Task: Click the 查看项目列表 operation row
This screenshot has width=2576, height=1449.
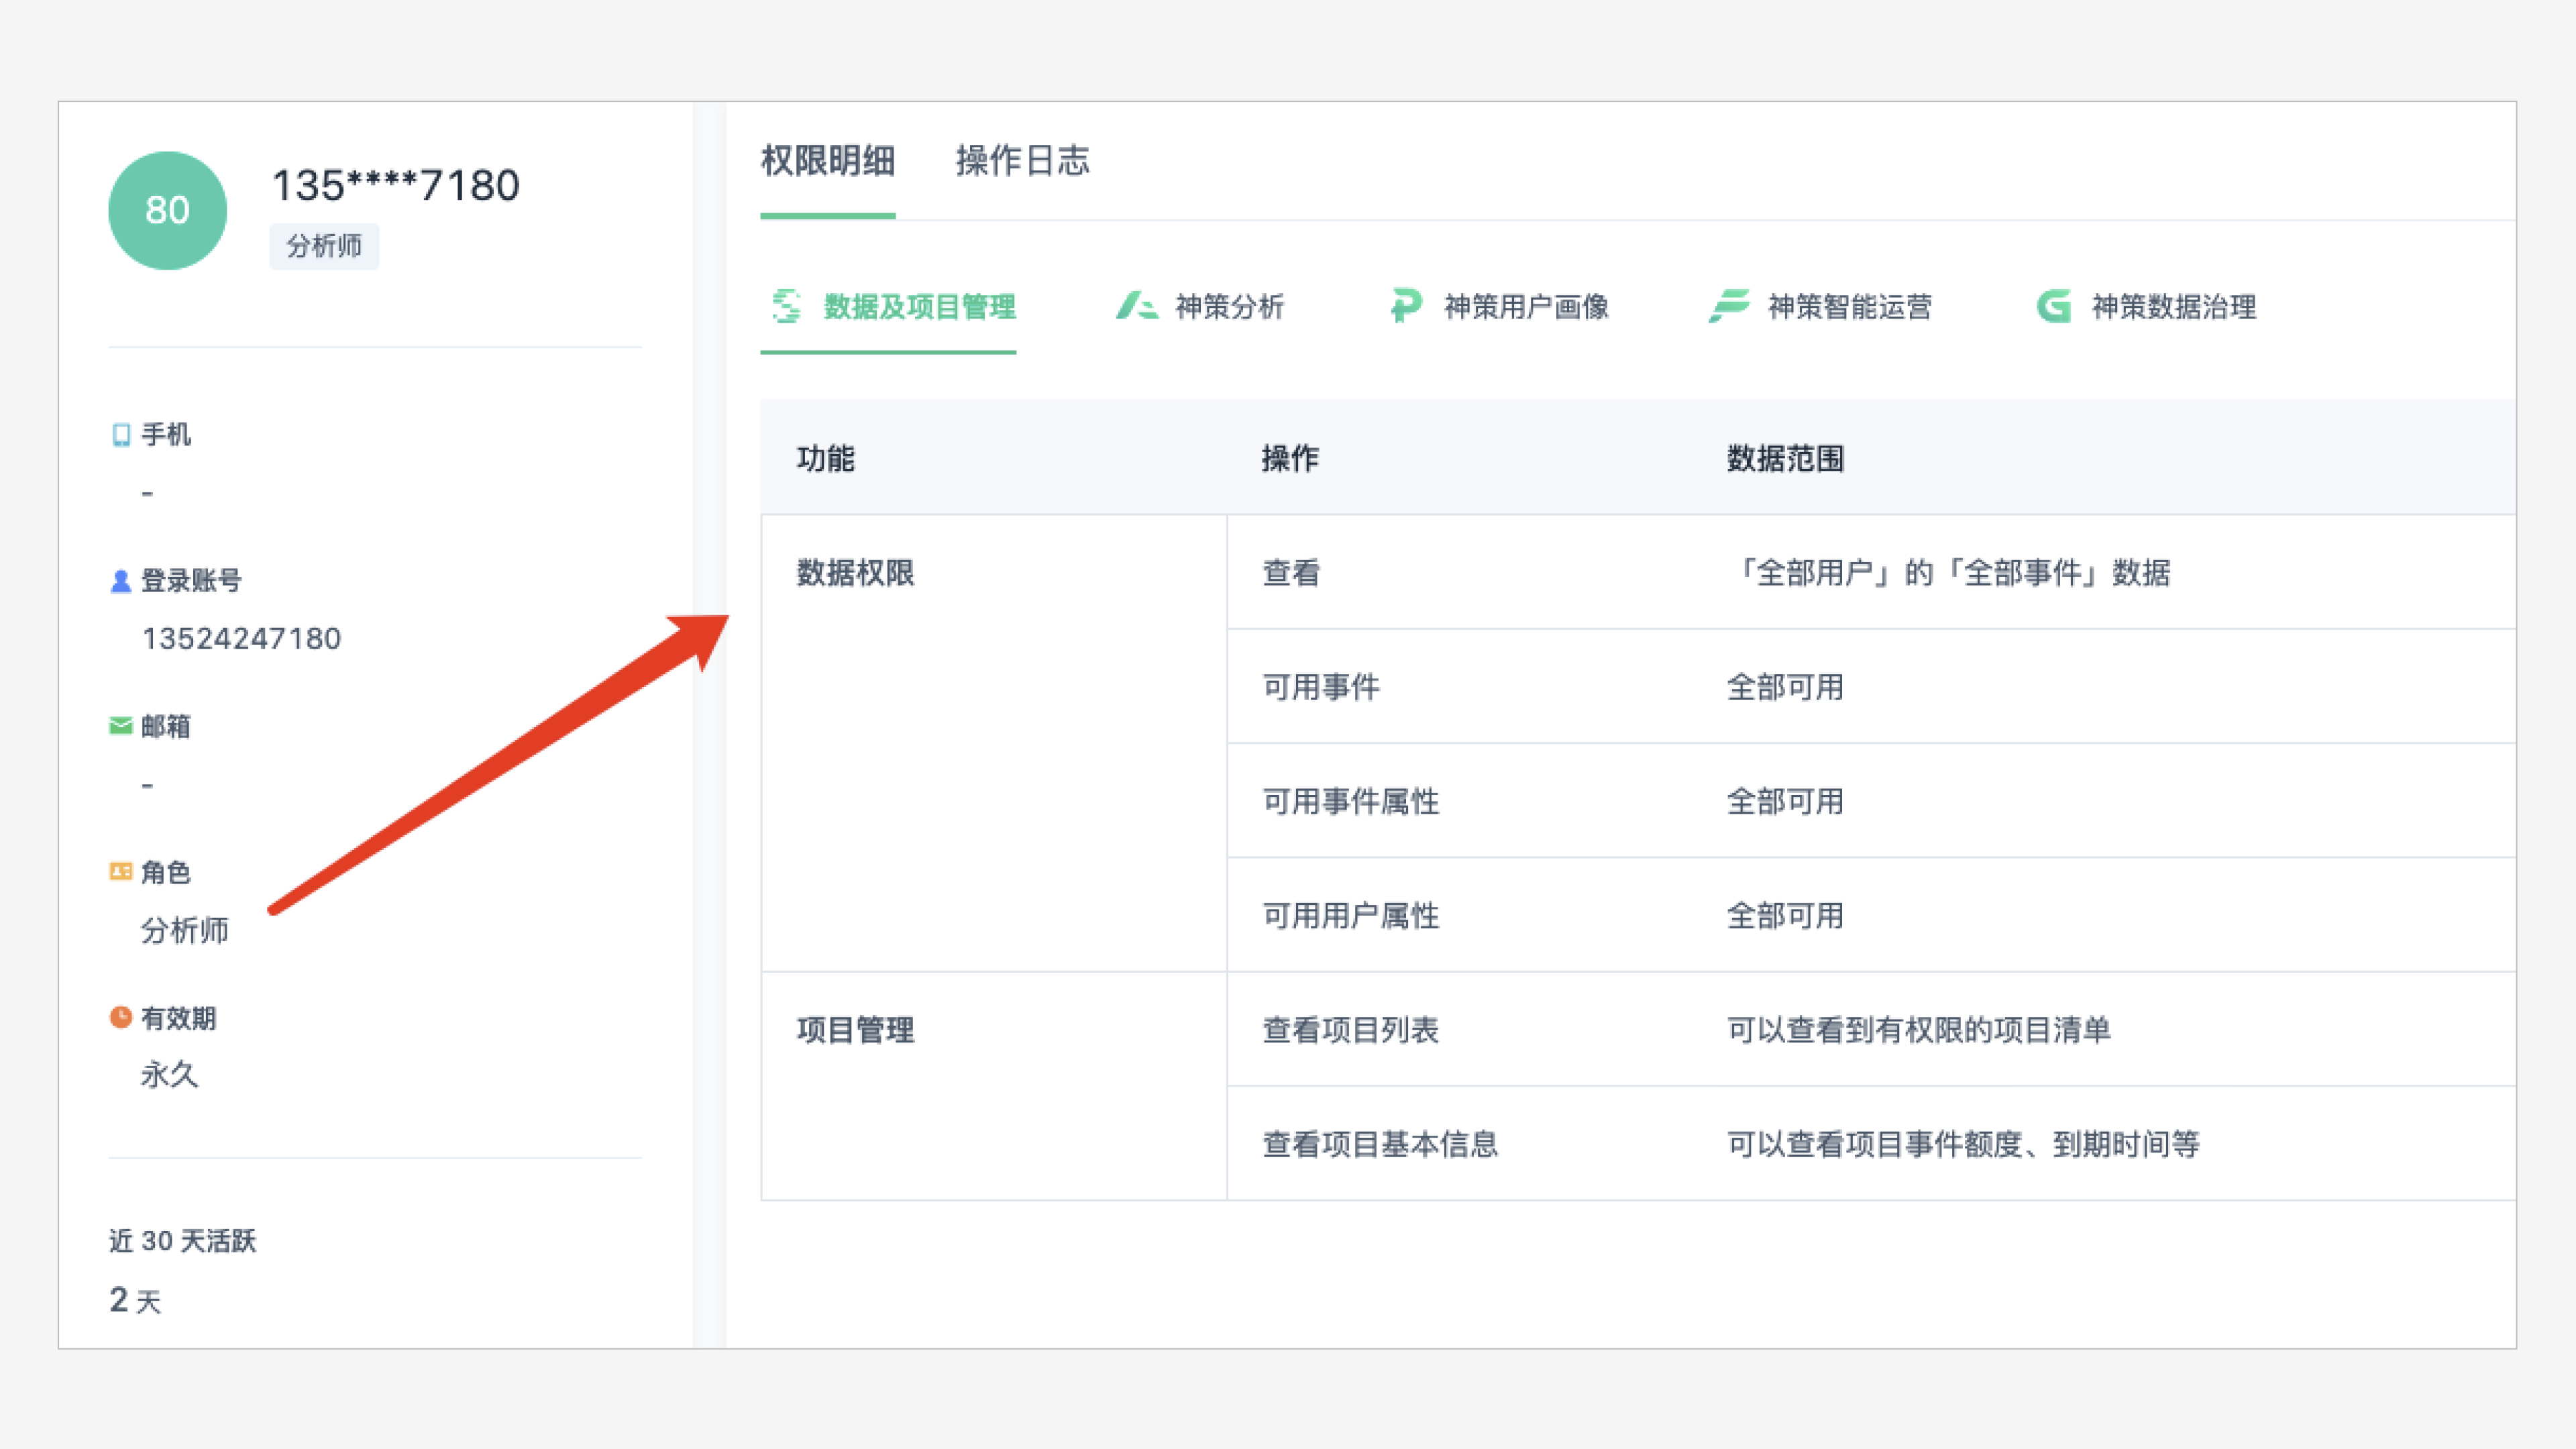Action: click(x=1350, y=1030)
